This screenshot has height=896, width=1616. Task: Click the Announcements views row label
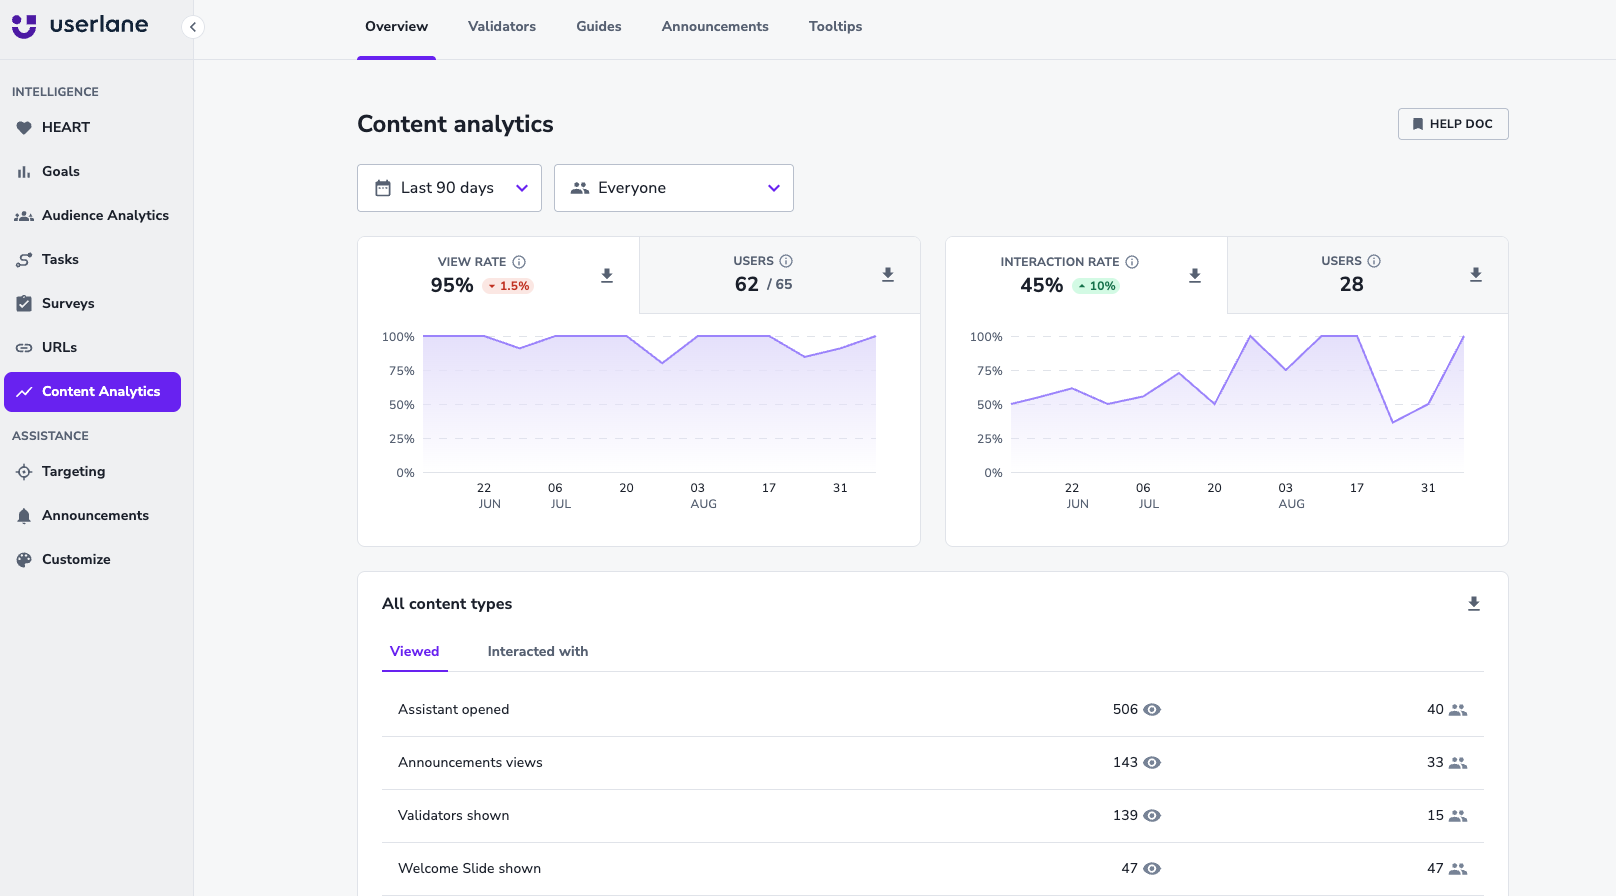[470, 763]
